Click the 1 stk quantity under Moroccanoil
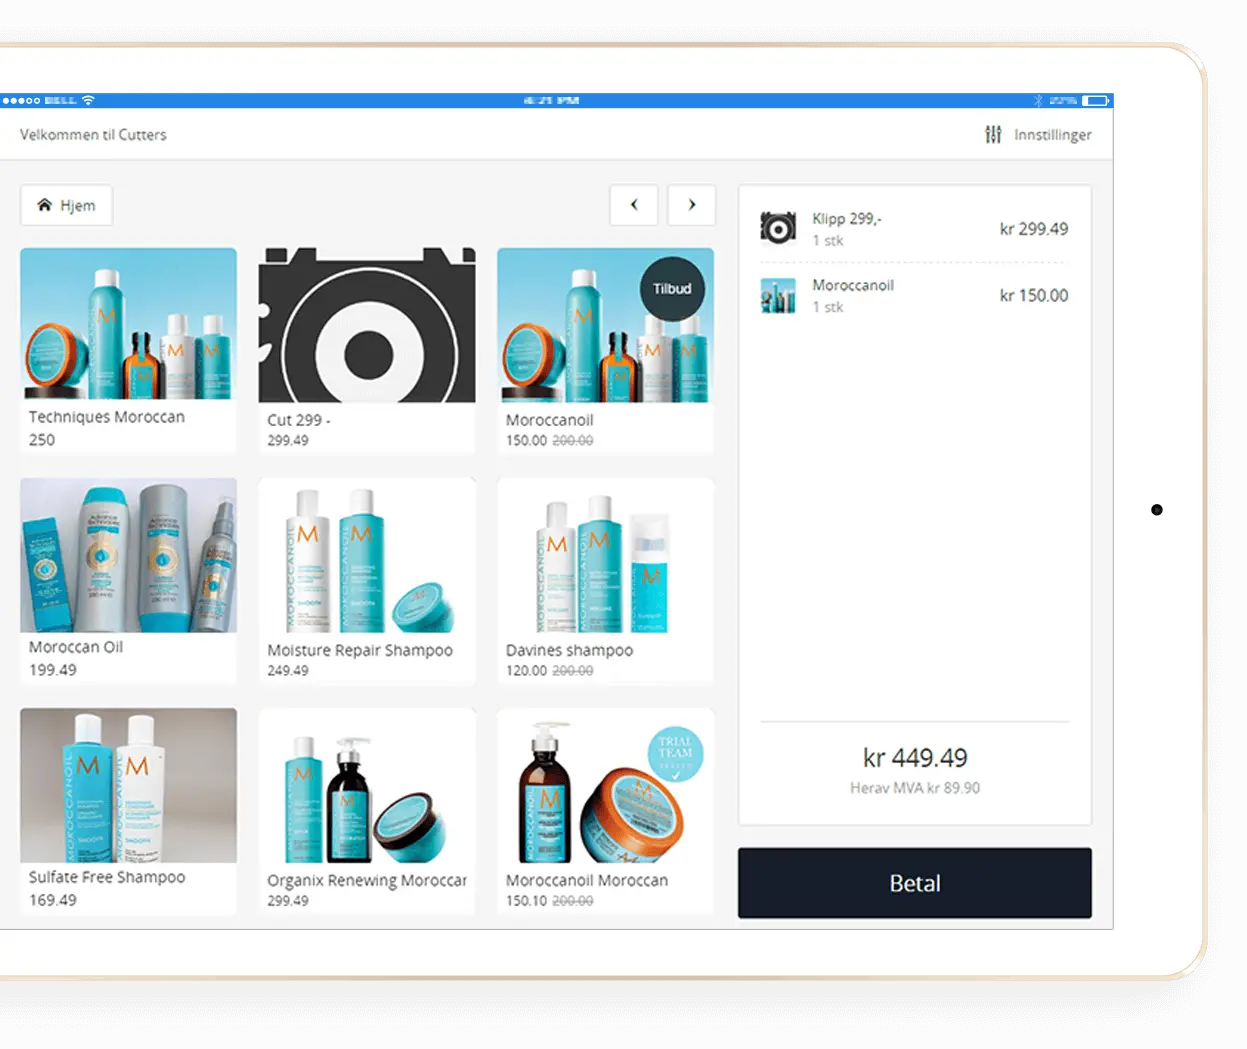 coord(828,307)
